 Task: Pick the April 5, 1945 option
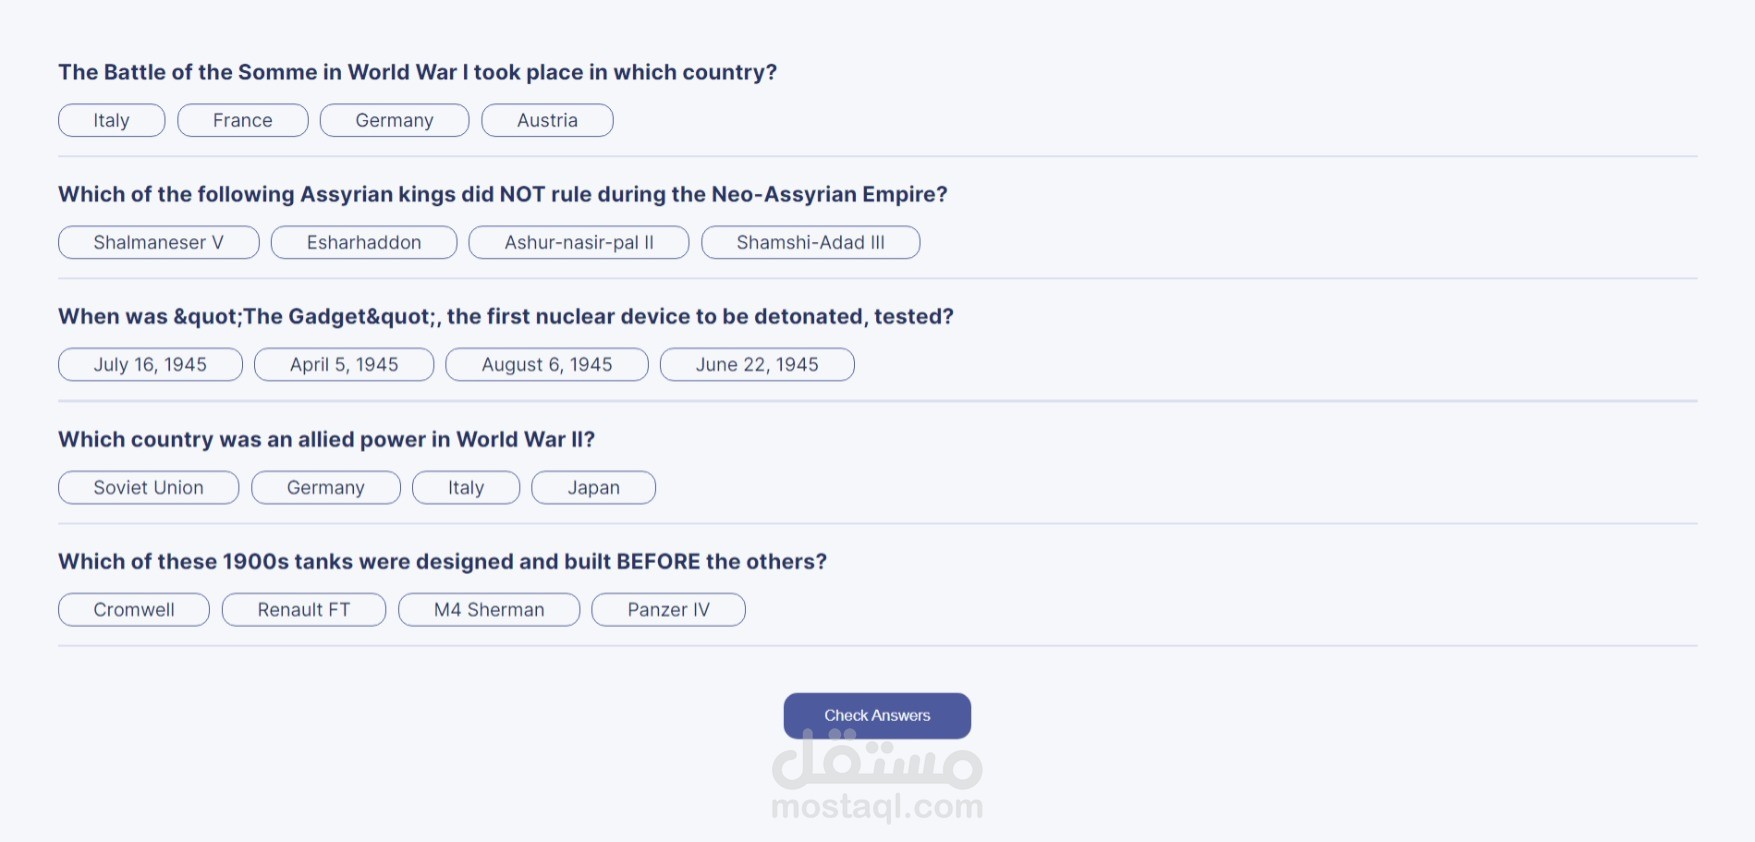[x=344, y=365]
